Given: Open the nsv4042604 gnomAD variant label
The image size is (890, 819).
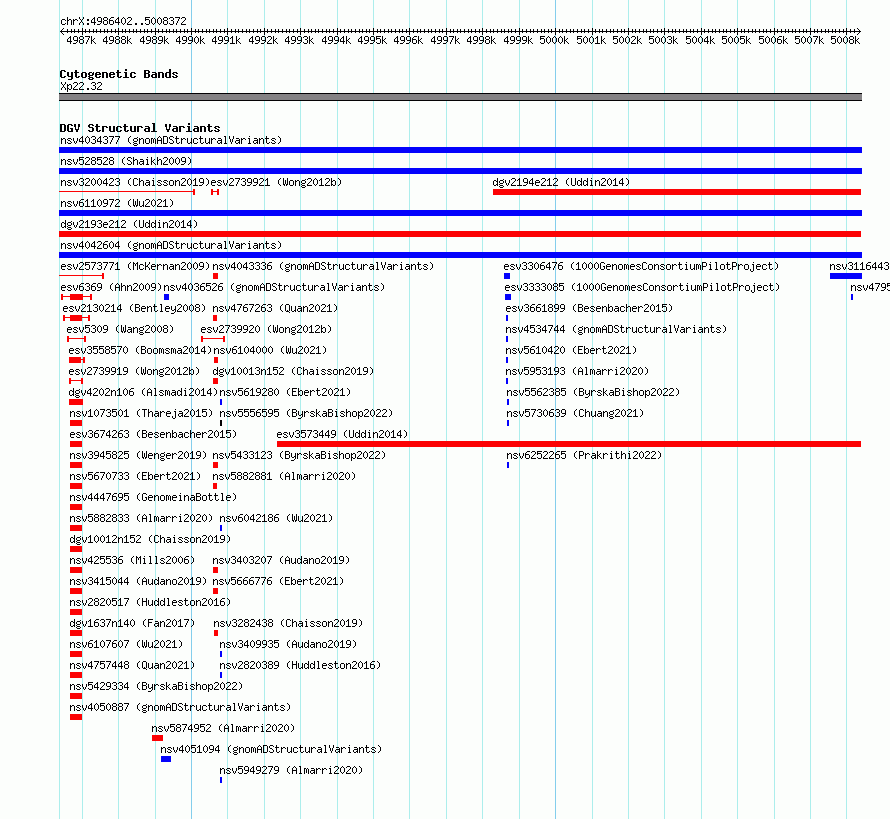Looking at the screenshot, I should click(171, 245).
